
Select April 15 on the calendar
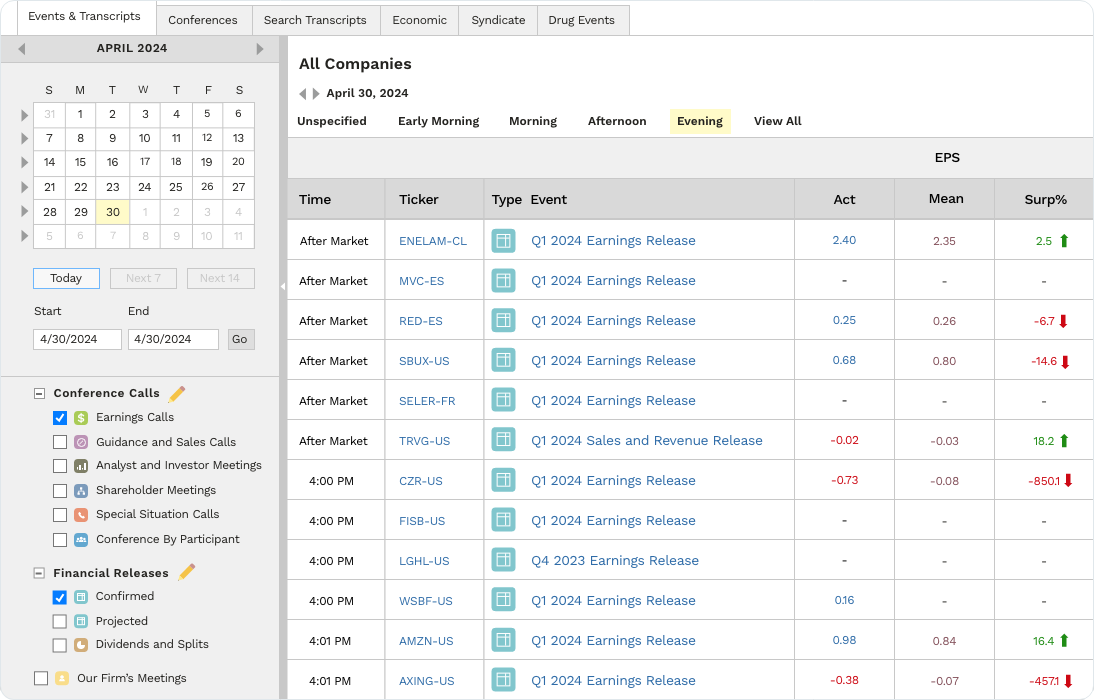pos(81,163)
